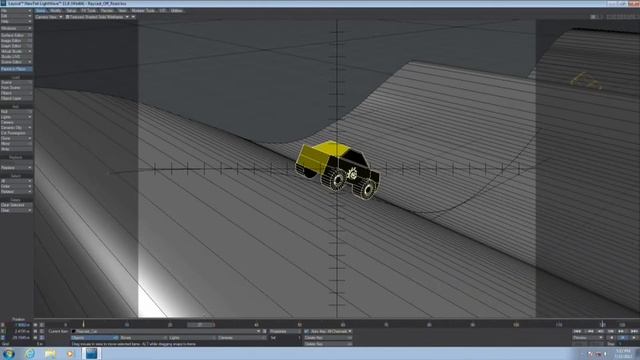The height and width of the screenshot is (360, 640).
Task: Select Cameras edit mode
Action: point(241,338)
